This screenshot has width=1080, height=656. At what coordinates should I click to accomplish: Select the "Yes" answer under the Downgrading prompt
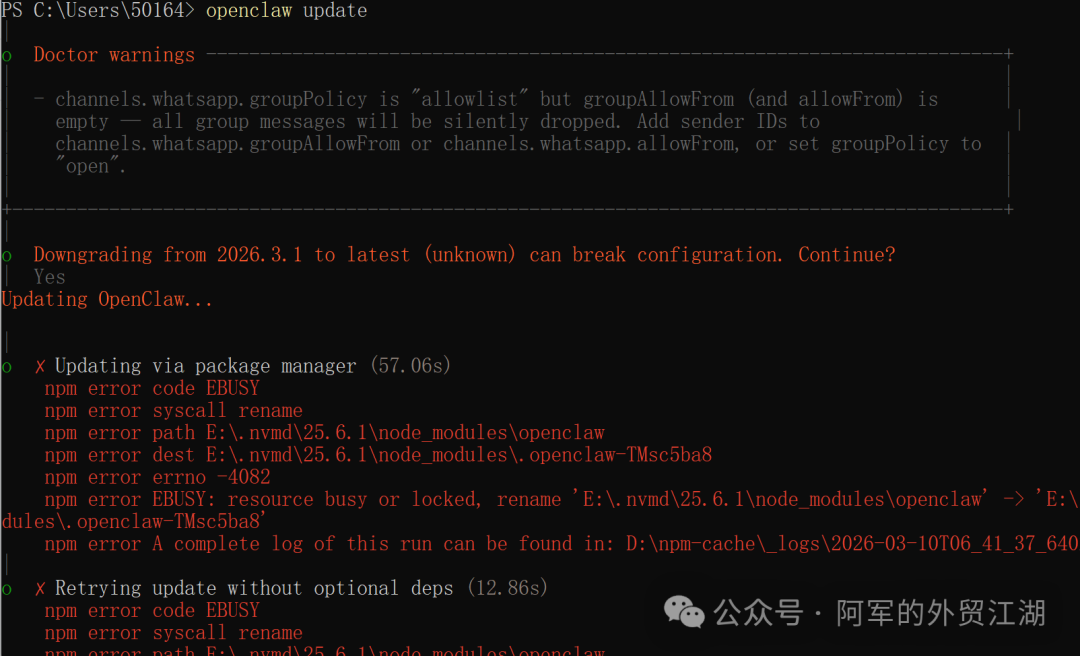[x=49, y=277]
